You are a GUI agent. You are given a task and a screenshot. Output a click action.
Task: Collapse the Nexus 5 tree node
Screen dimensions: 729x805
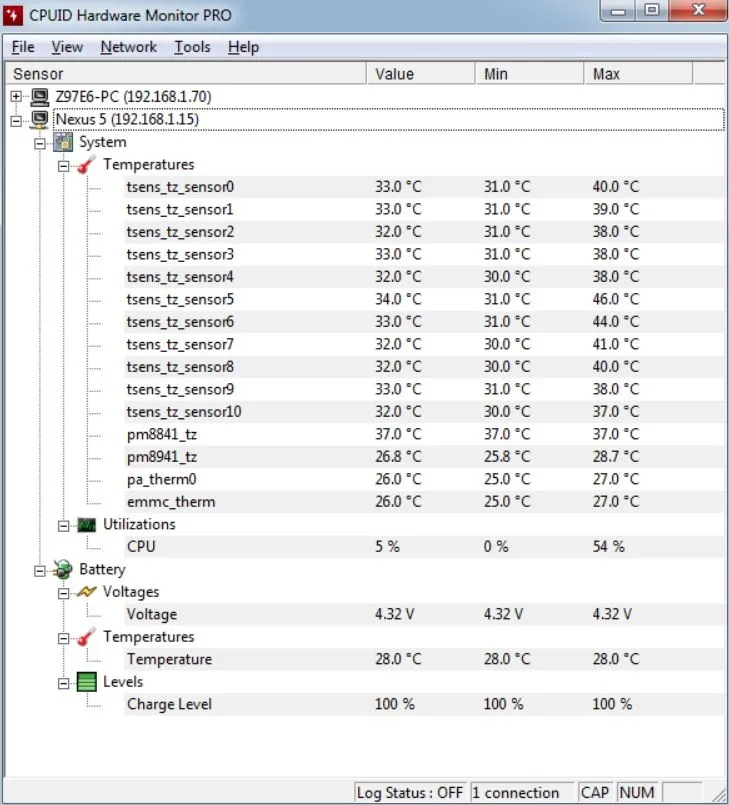tap(16, 119)
